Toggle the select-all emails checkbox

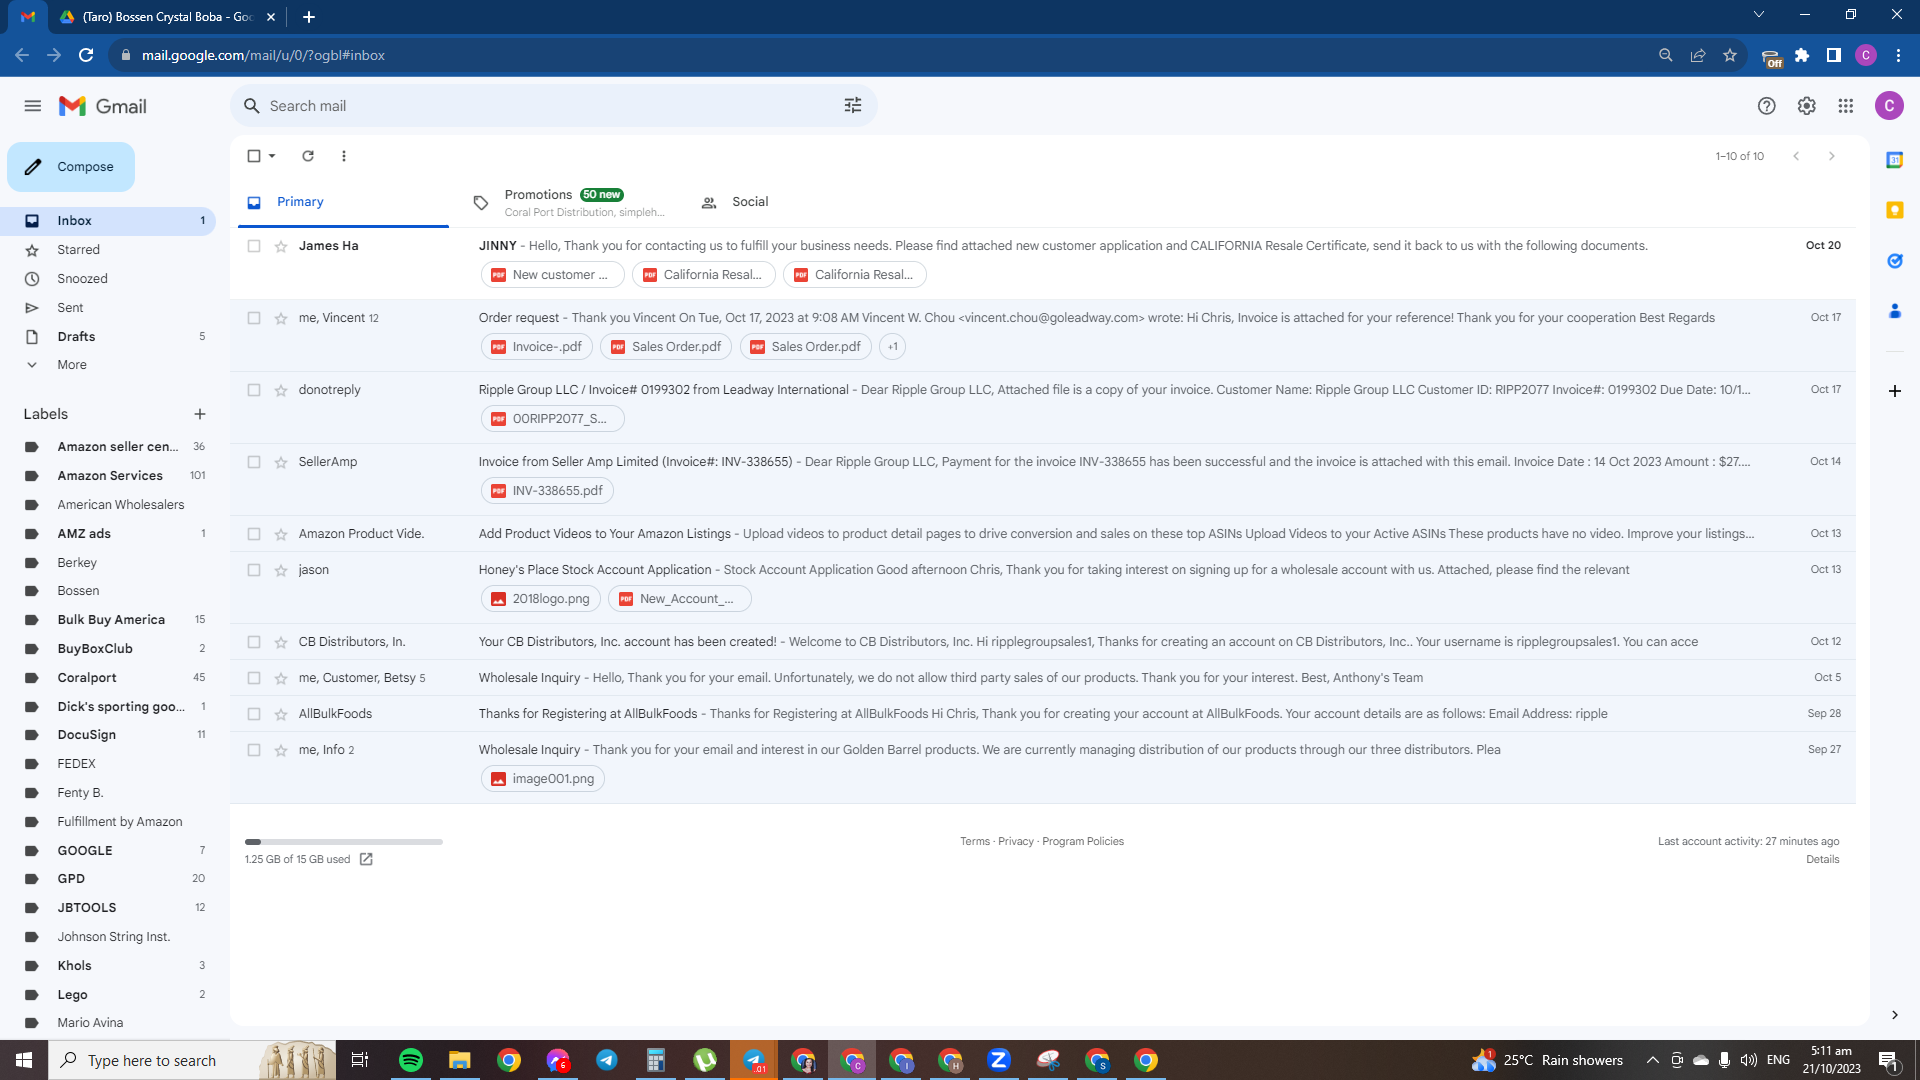click(254, 156)
